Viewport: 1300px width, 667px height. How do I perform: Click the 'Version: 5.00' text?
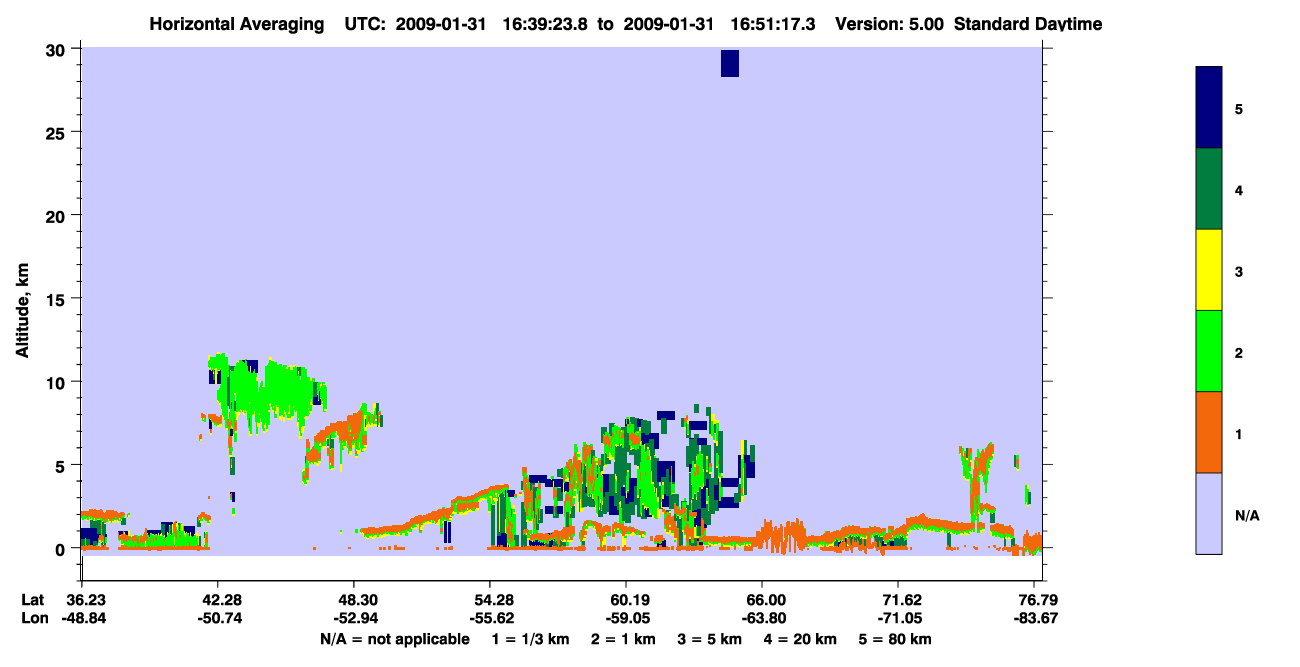890,24
